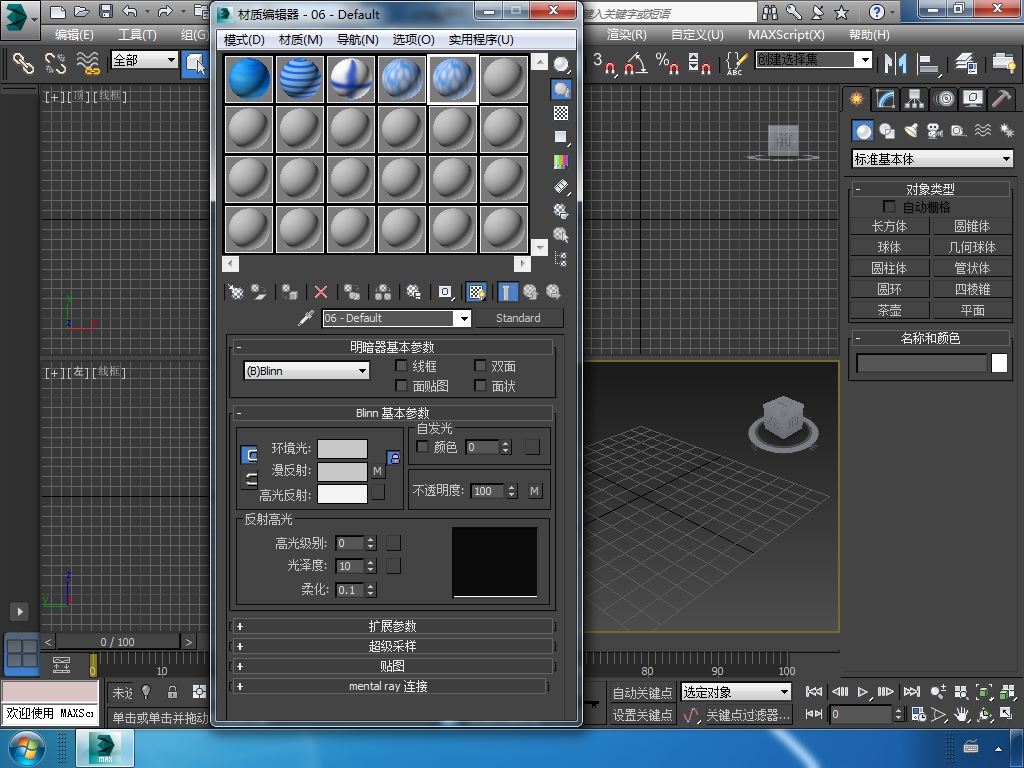Open the Utilities hammer panel tab
The height and width of the screenshot is (768, 1024).
[x=1000, y=99]
